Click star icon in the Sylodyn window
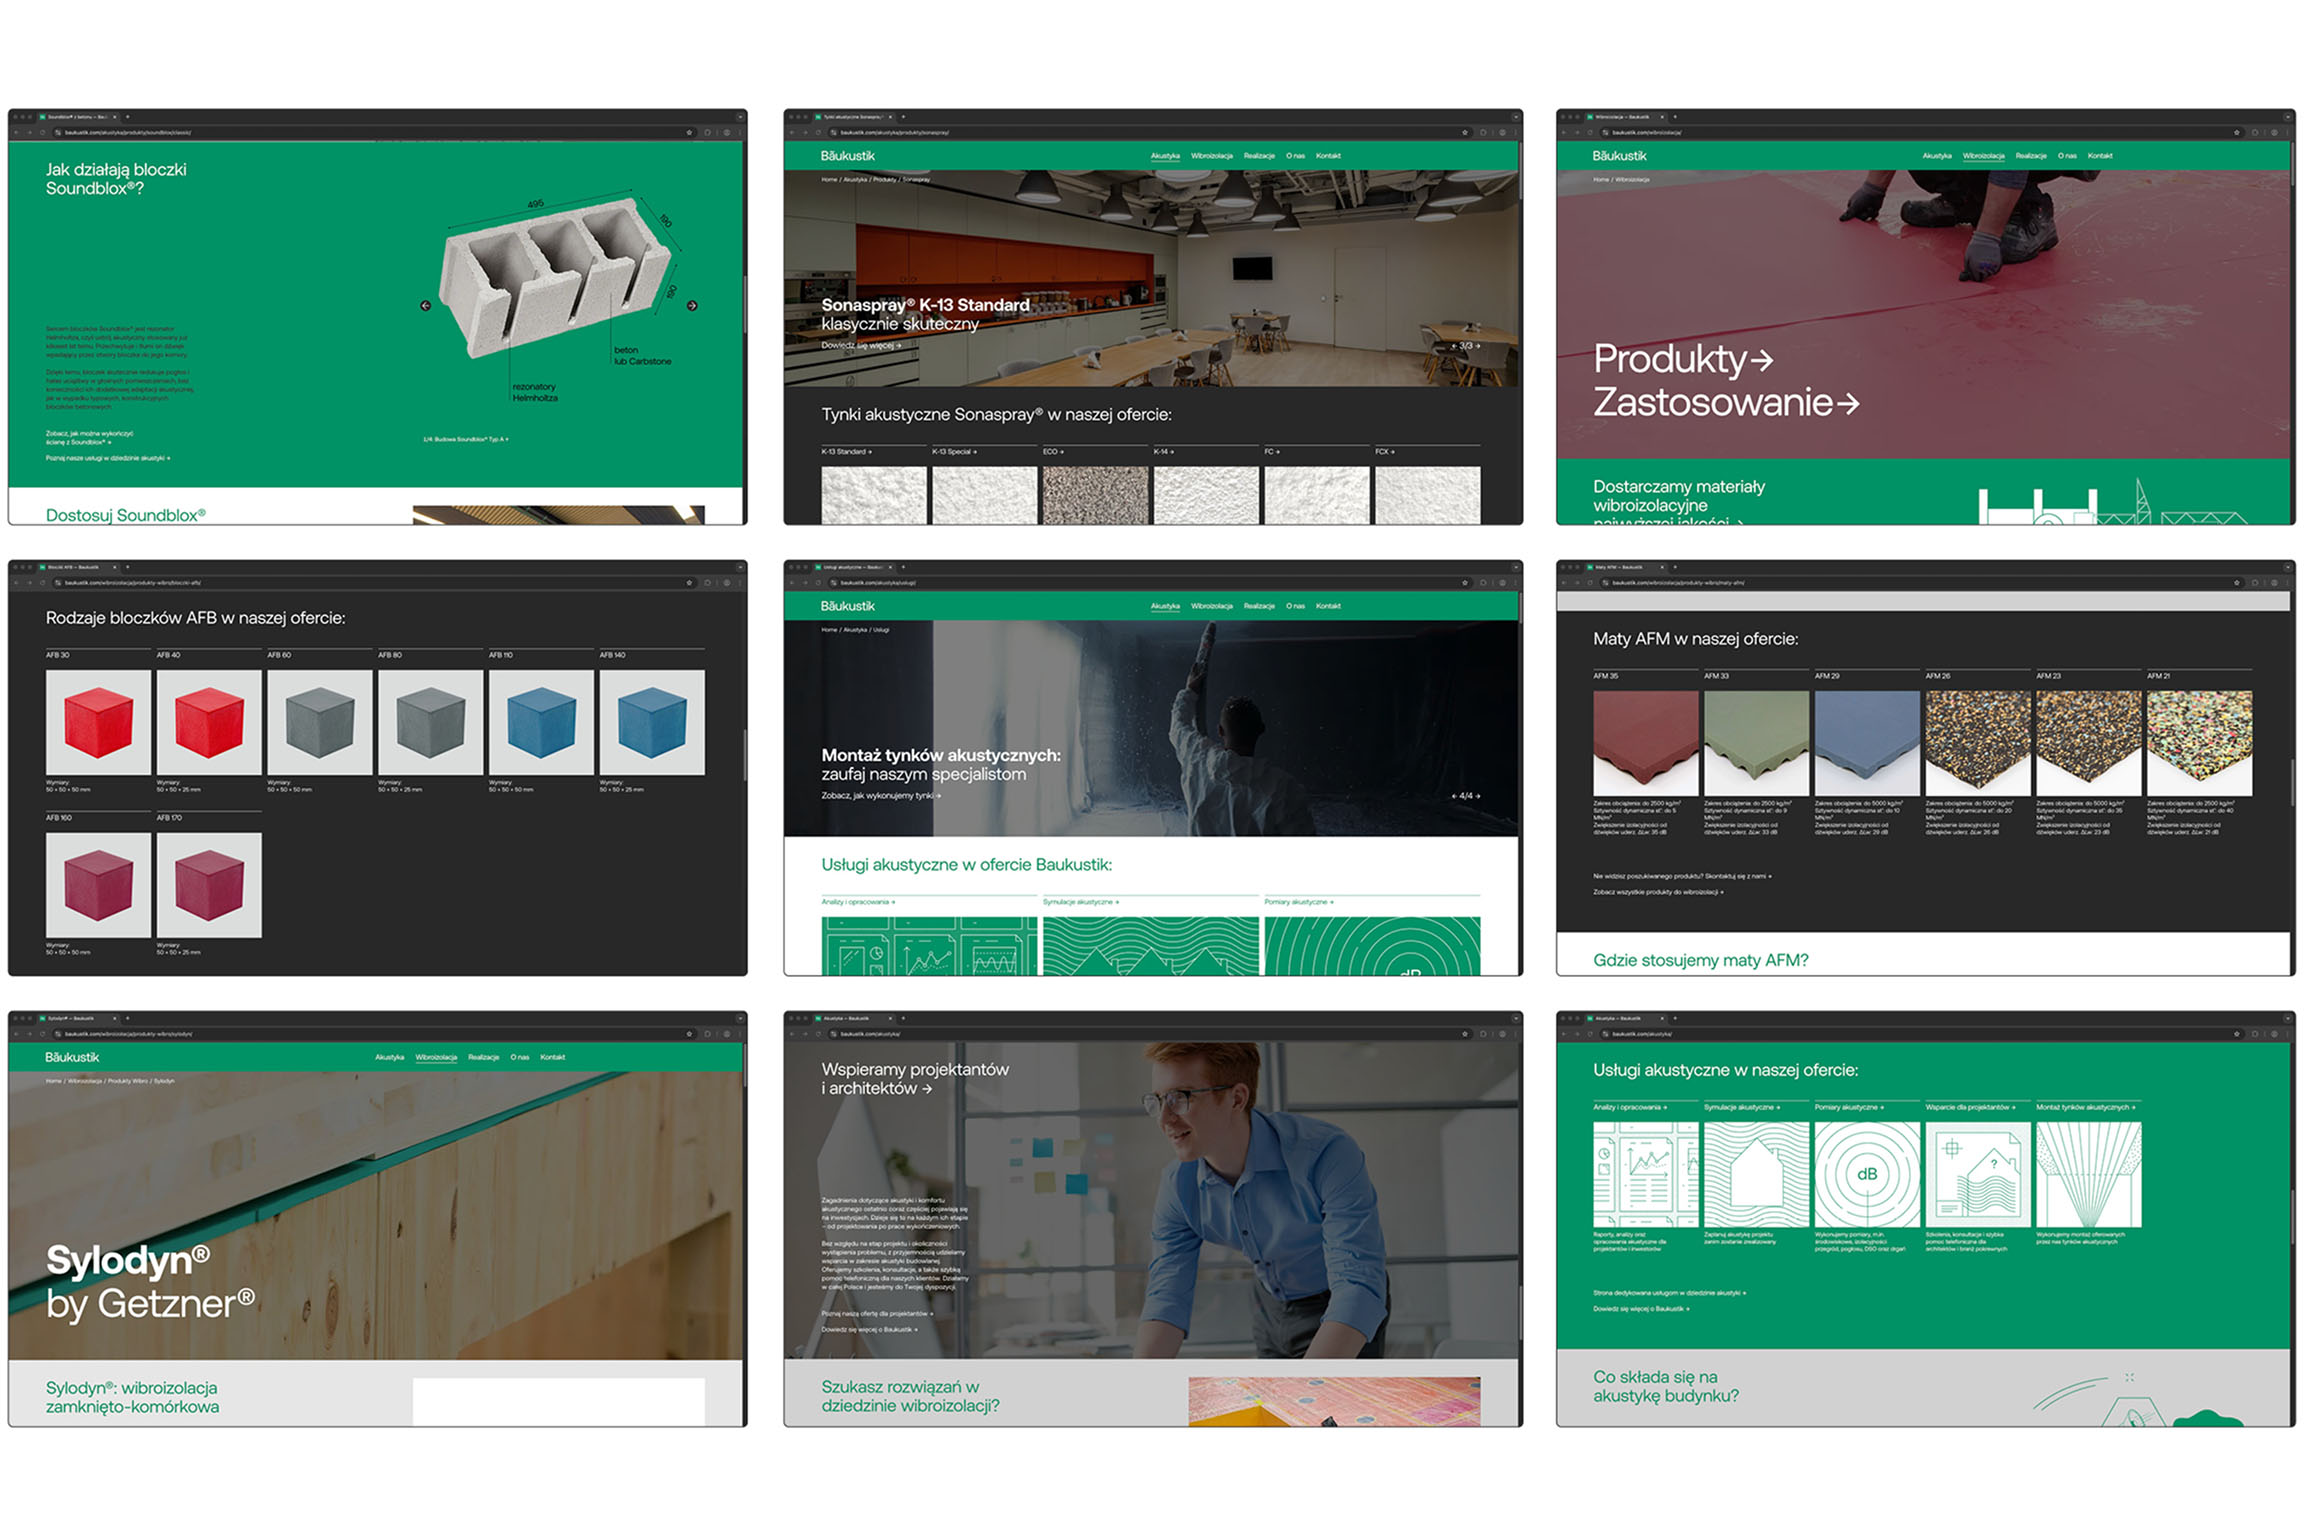Screen dimensions: 2304x1536 pos(689,1034)
